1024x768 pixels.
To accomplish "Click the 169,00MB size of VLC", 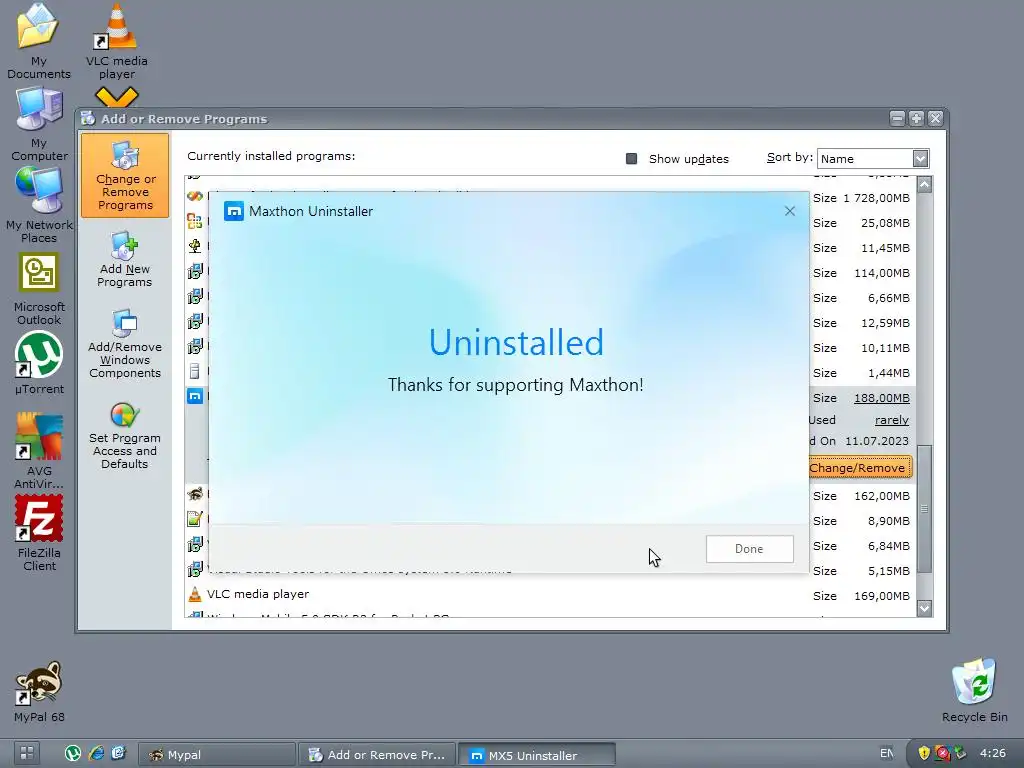I will (x=882, y=596).
